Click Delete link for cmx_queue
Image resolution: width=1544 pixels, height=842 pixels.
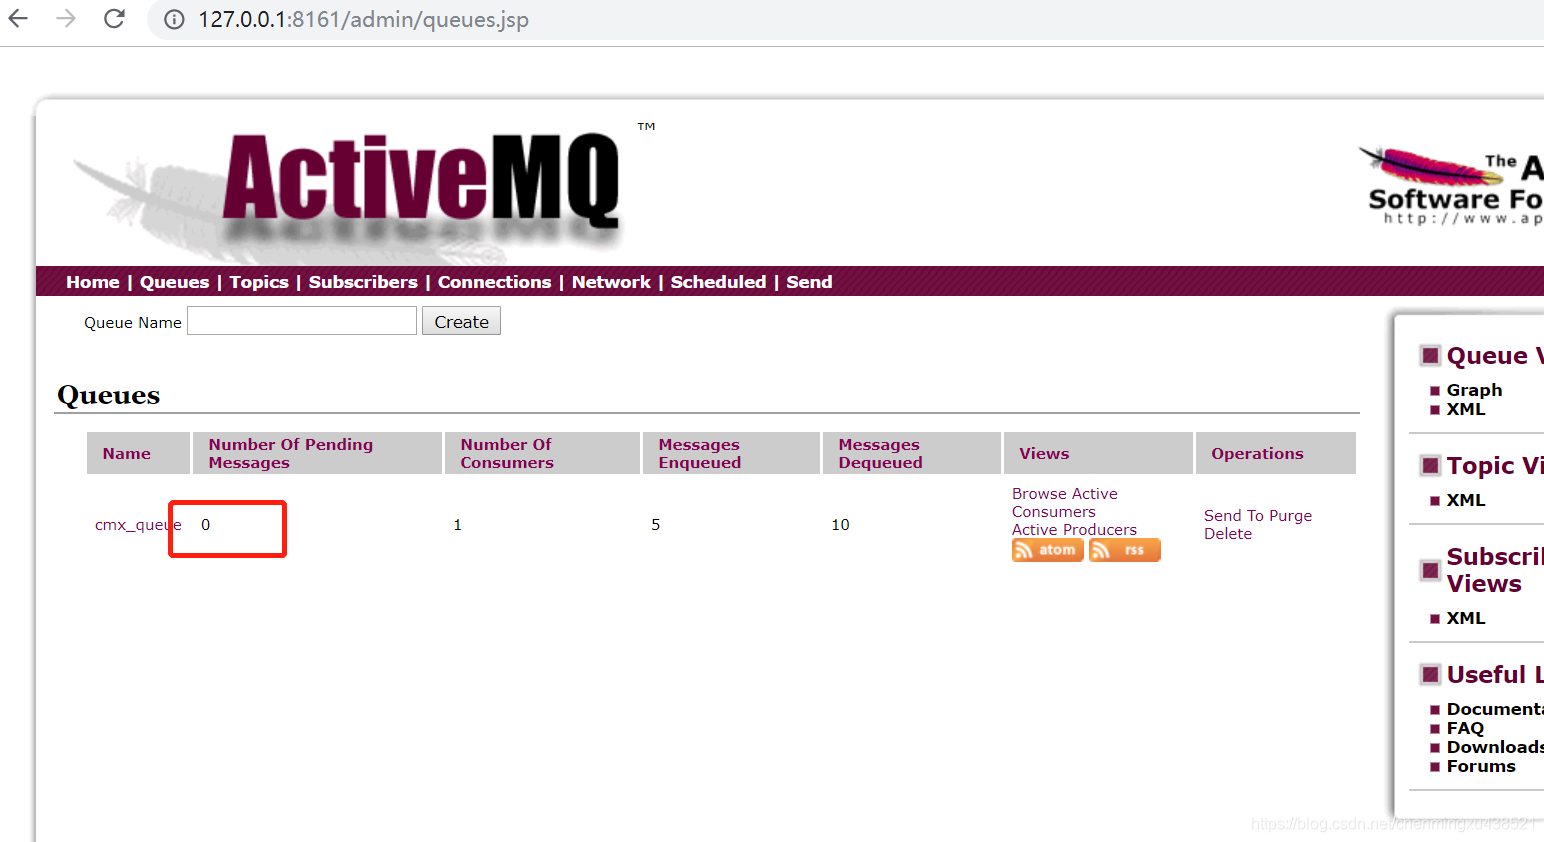[1228, 534]
